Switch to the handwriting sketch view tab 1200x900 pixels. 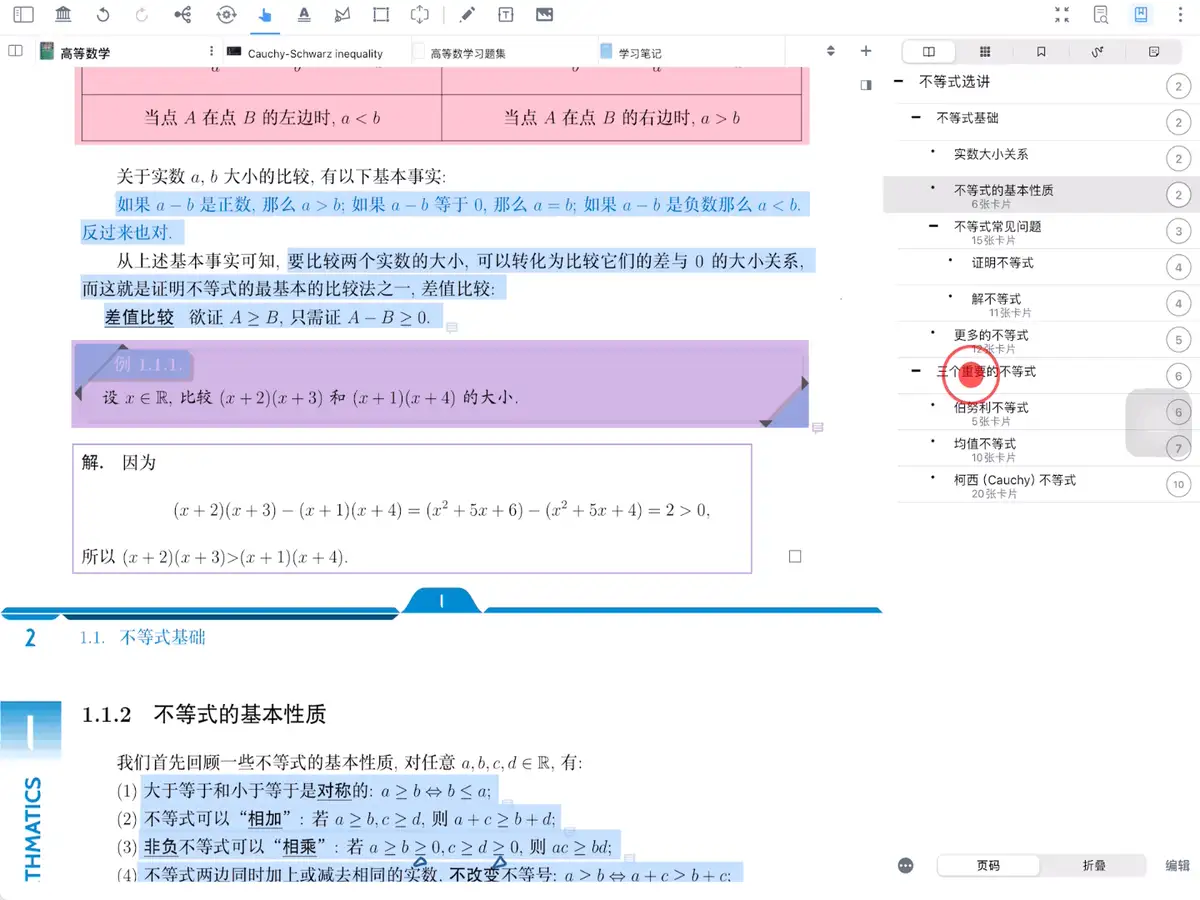pos(1098,51)
